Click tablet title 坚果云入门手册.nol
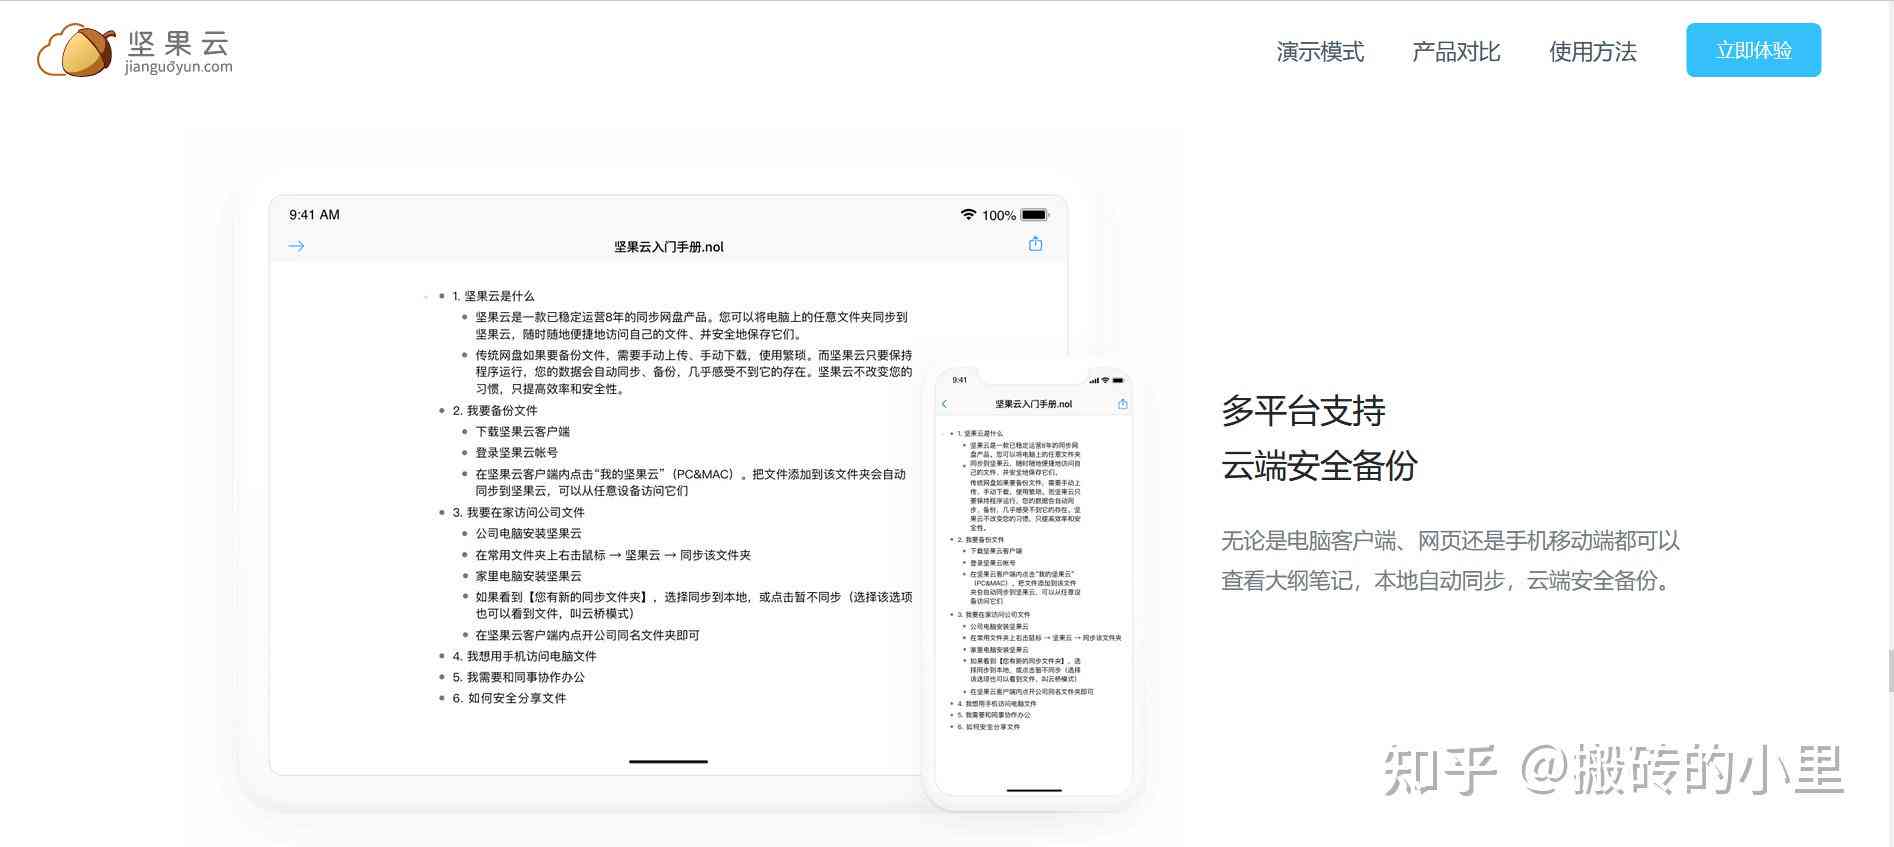1894x847 pixels. pyautogui.click(x=669, y=247)
